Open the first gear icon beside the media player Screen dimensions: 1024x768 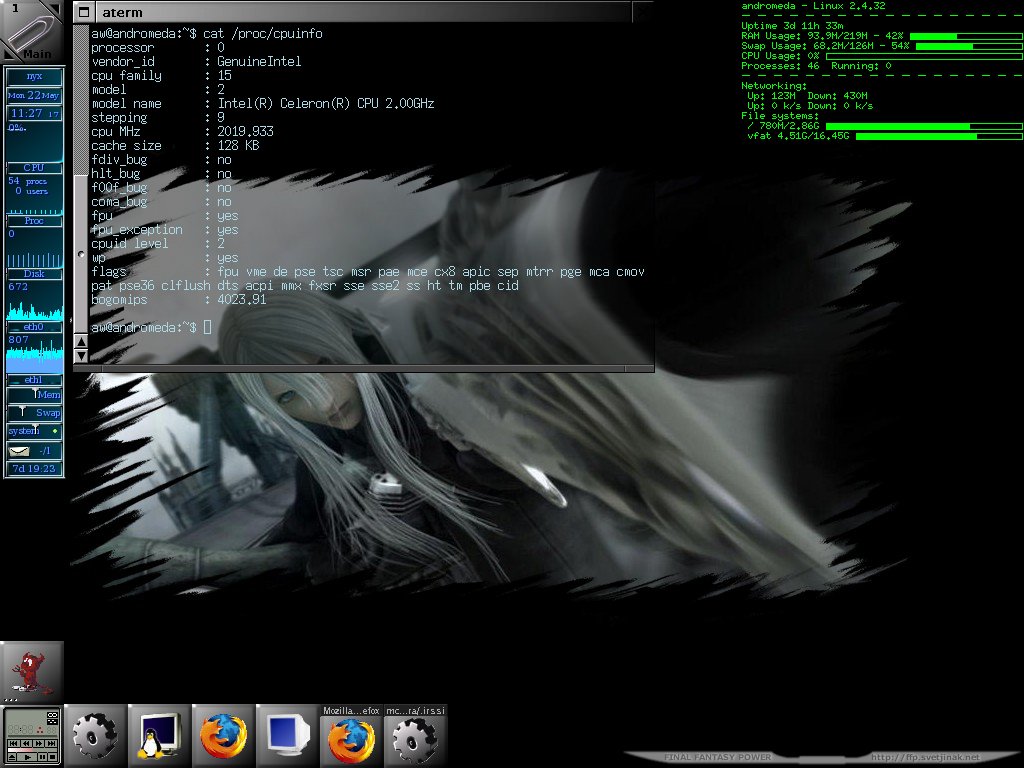(95, 736)
